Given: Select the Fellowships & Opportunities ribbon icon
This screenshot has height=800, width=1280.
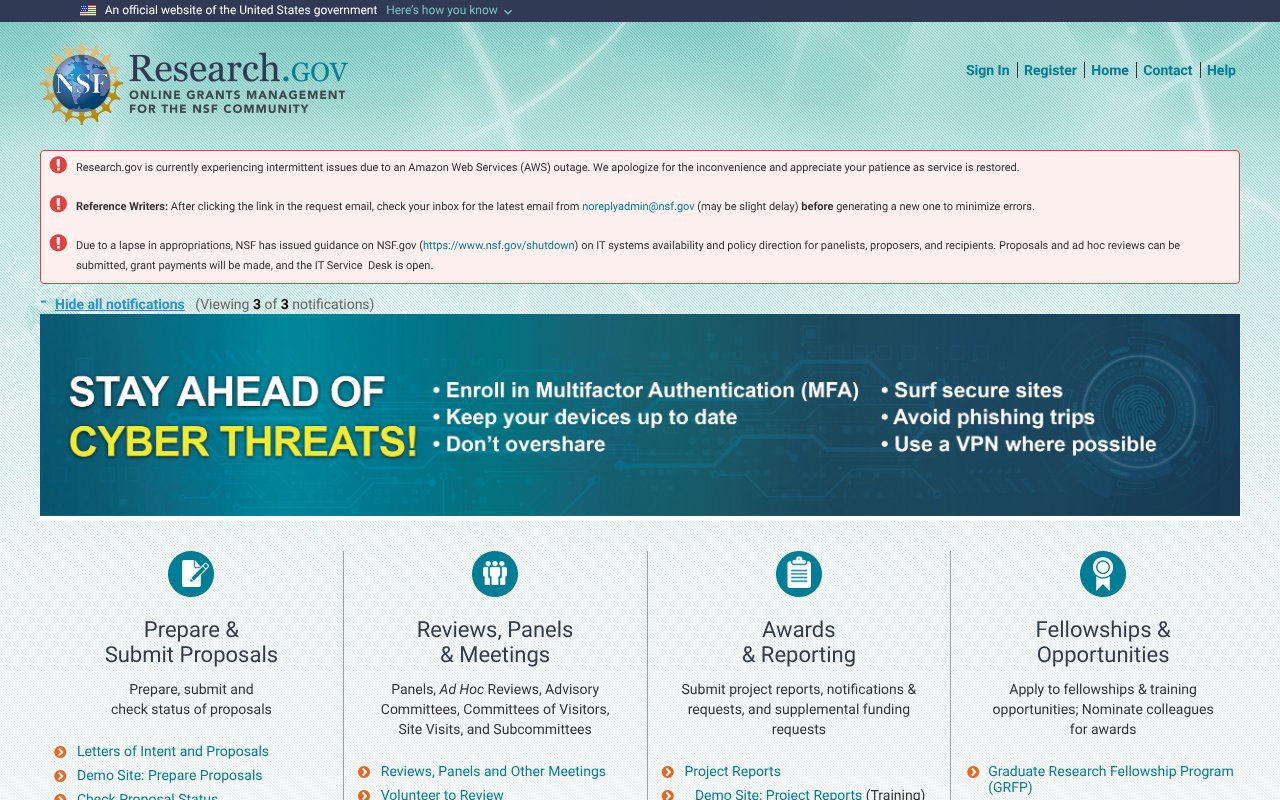Looking at the screenshot, I should (1102, 573).
